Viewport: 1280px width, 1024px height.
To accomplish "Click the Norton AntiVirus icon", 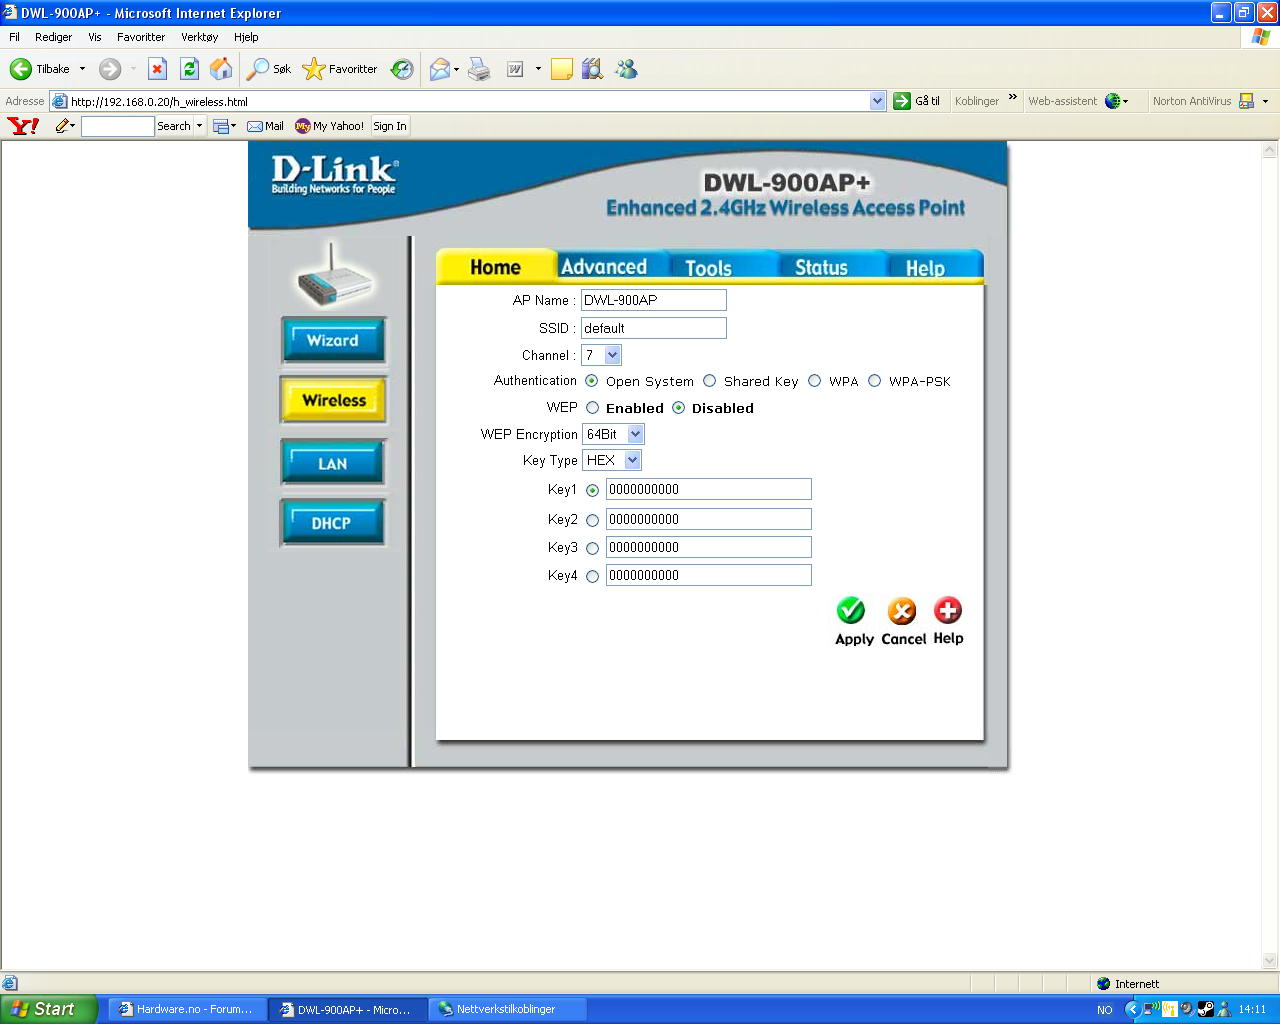I will click(x=1246, y=101).
